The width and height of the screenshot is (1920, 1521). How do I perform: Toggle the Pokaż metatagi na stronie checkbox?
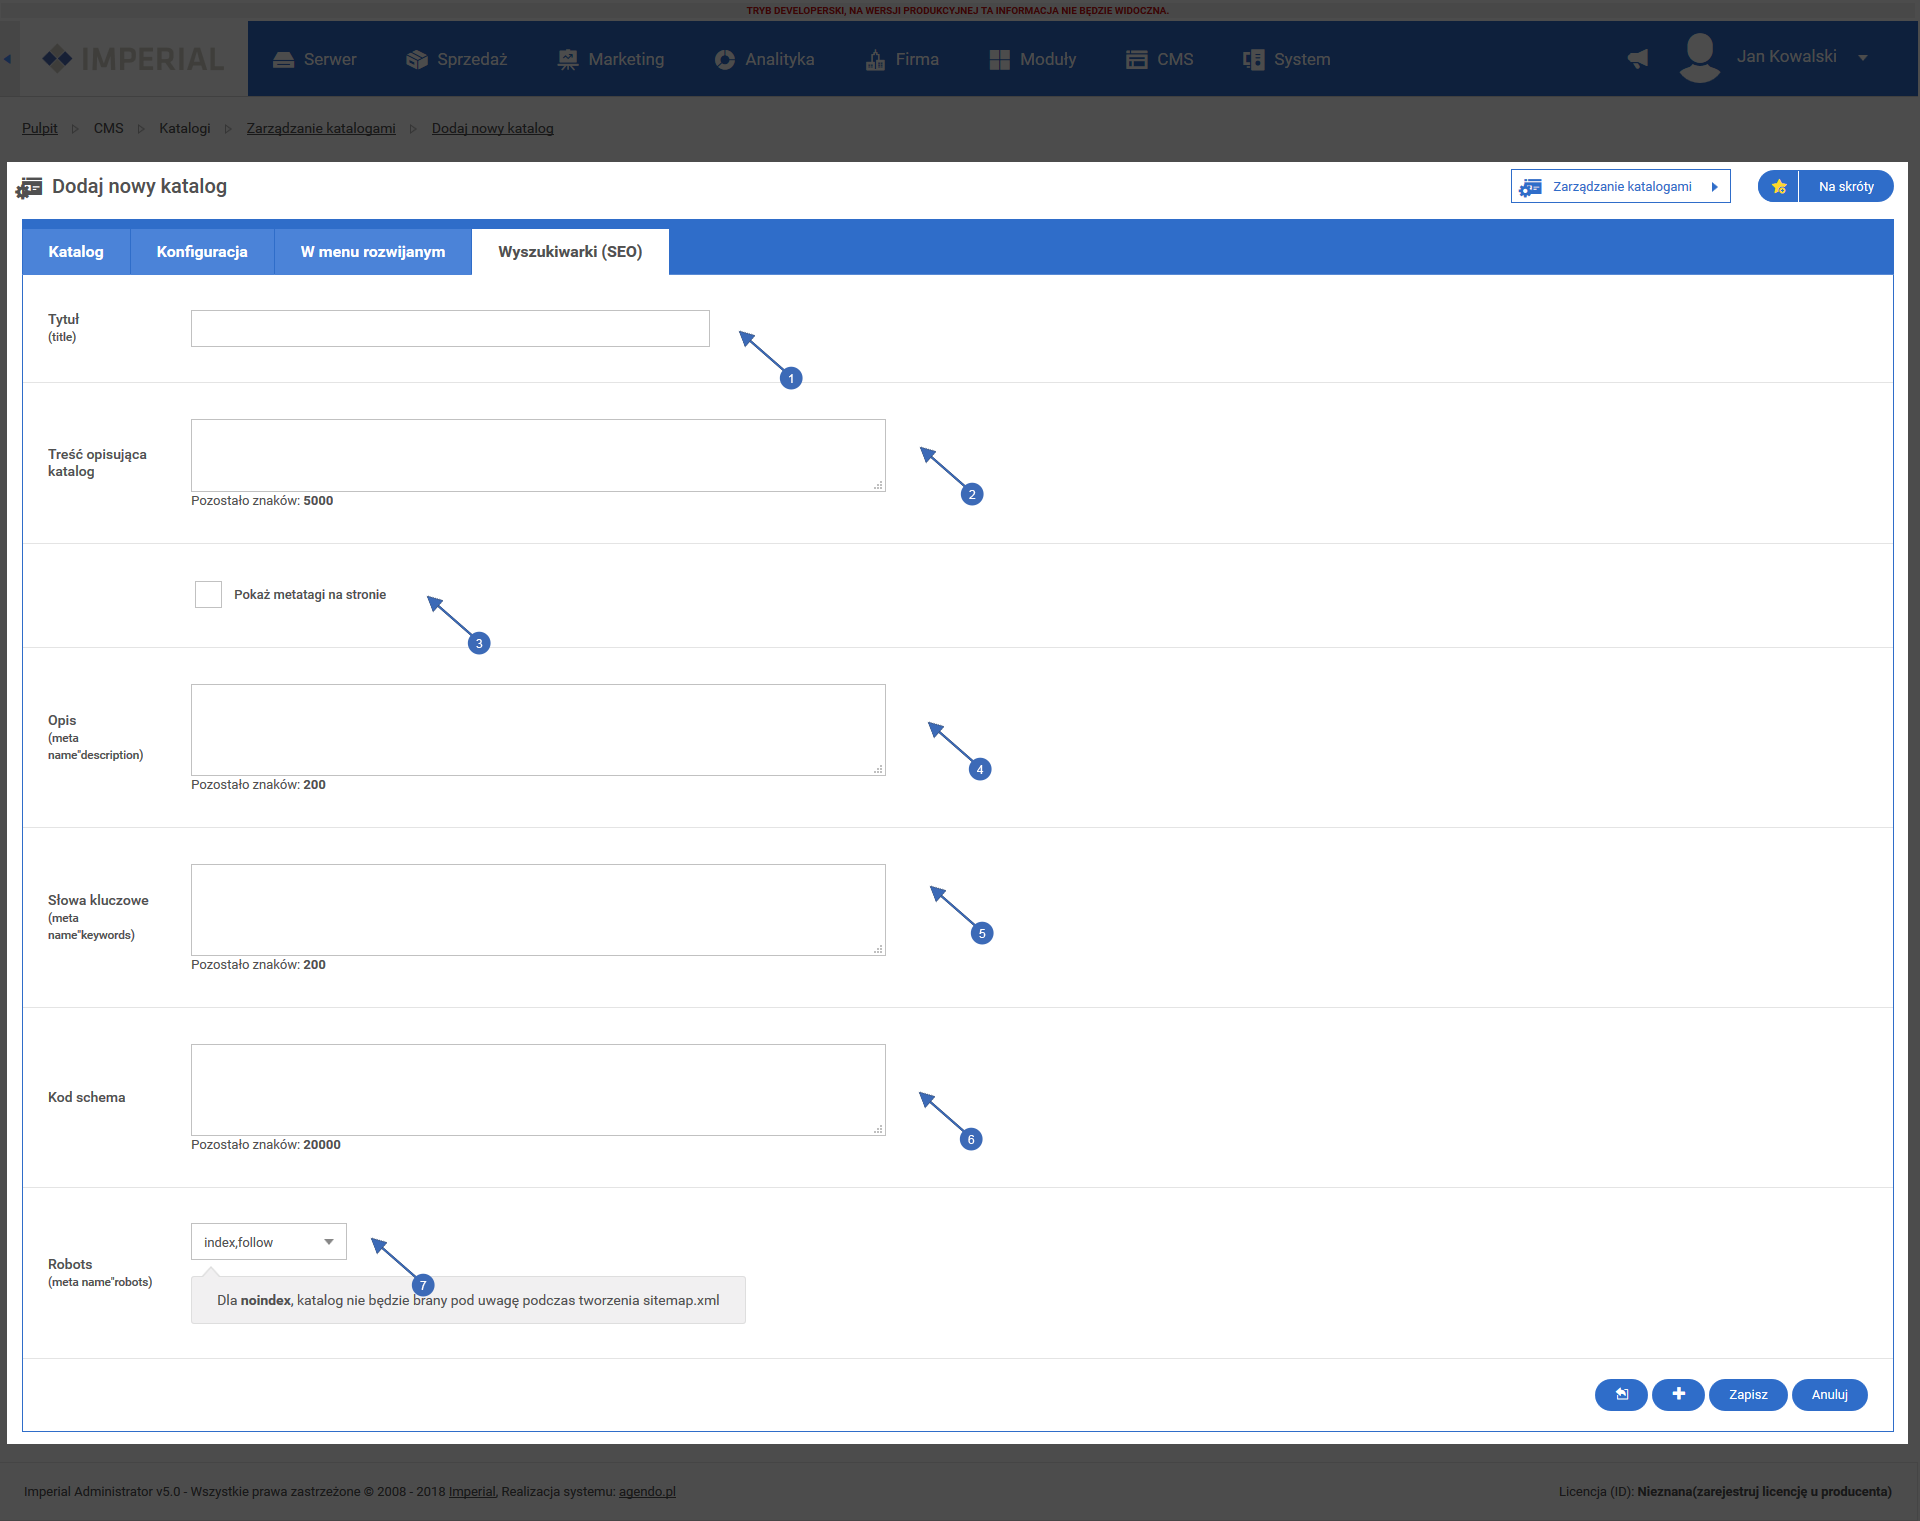208,594
